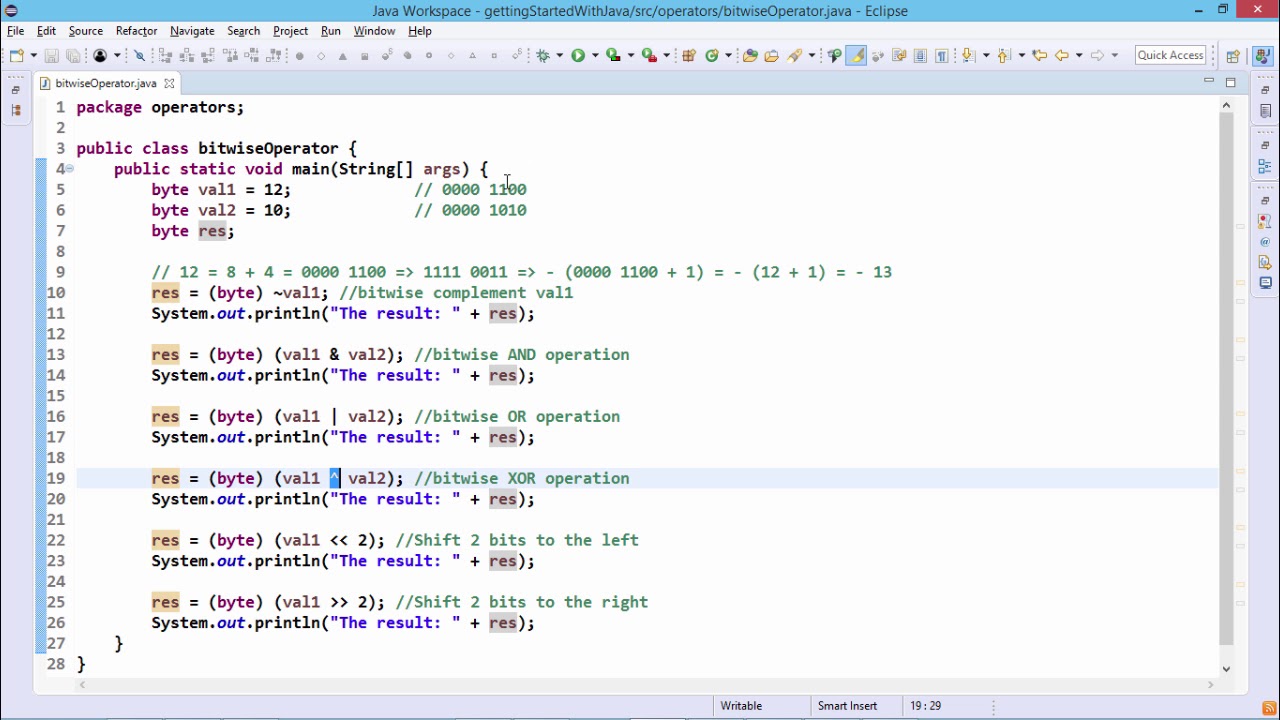Image resolution: width=1280 pixels, height=720 pixels.
Task: Open the Problems view icon
Action: pyautogui.click(x=1265, y=221)
